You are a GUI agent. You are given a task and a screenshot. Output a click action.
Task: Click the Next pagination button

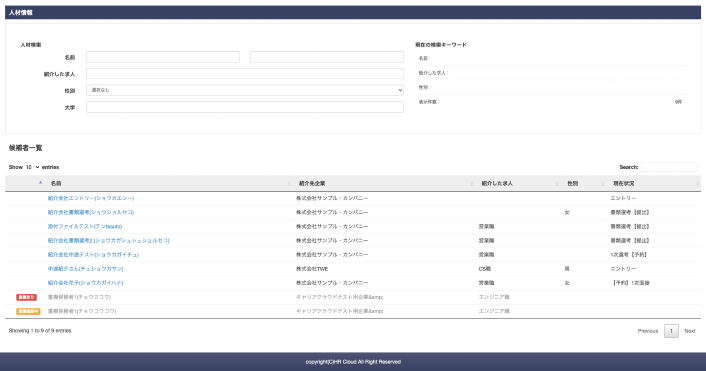(690, 331)
